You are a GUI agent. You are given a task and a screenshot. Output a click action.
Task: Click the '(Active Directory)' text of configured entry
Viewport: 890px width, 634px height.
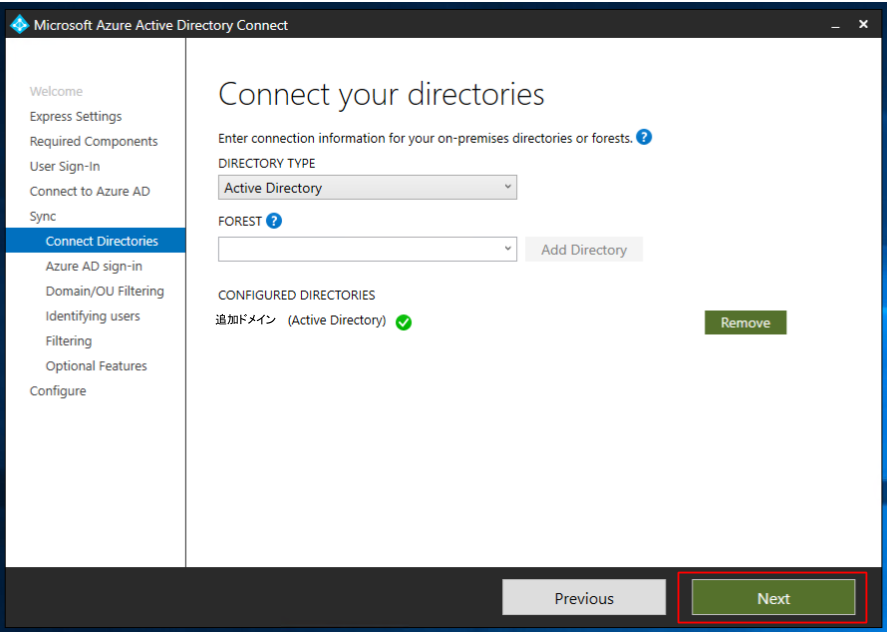[337, 320]
